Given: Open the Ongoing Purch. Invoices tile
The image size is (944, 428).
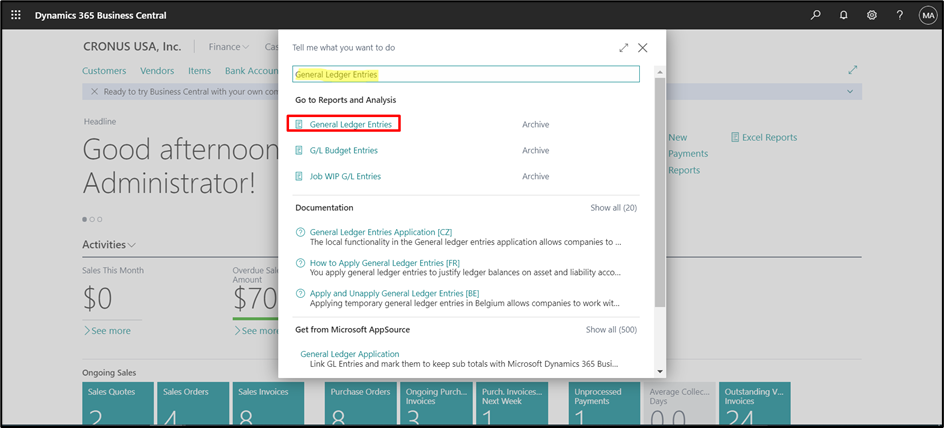Looking at the screenshot, I should pyautogui.click(x=436, y=405).
